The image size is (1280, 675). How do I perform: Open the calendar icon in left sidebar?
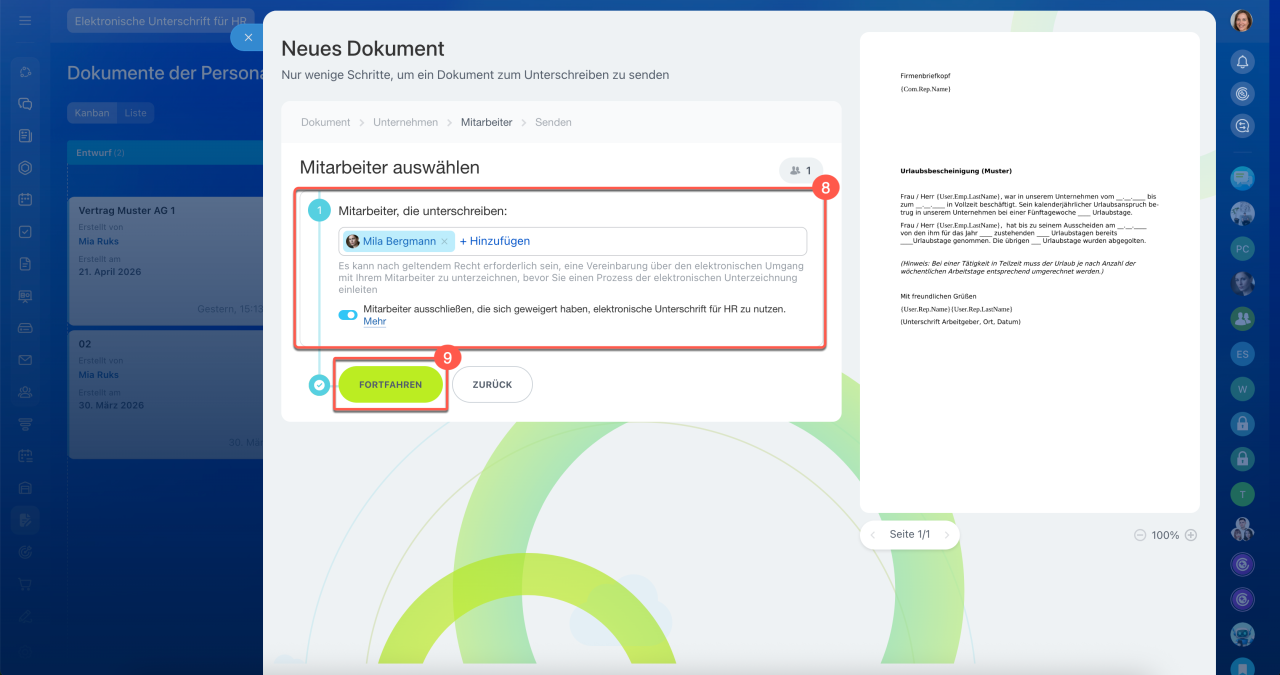(x=26, y=199)
